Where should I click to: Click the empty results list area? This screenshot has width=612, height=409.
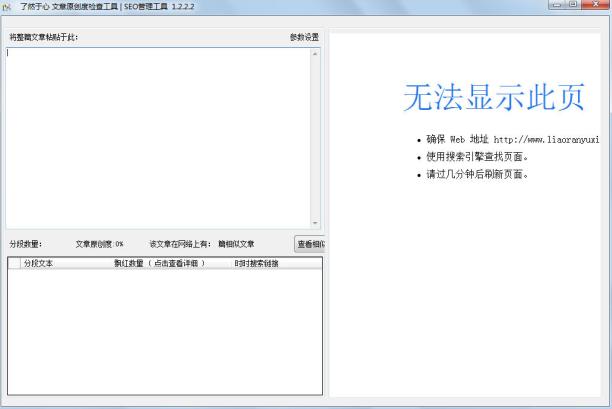click(164, 332)
